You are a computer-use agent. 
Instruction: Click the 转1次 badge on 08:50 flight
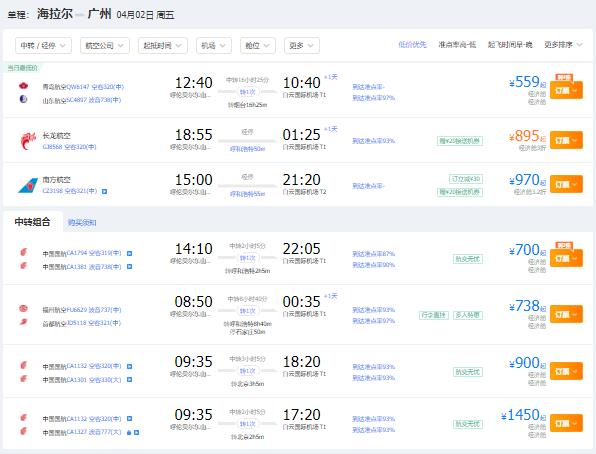[x=247, y=311]
